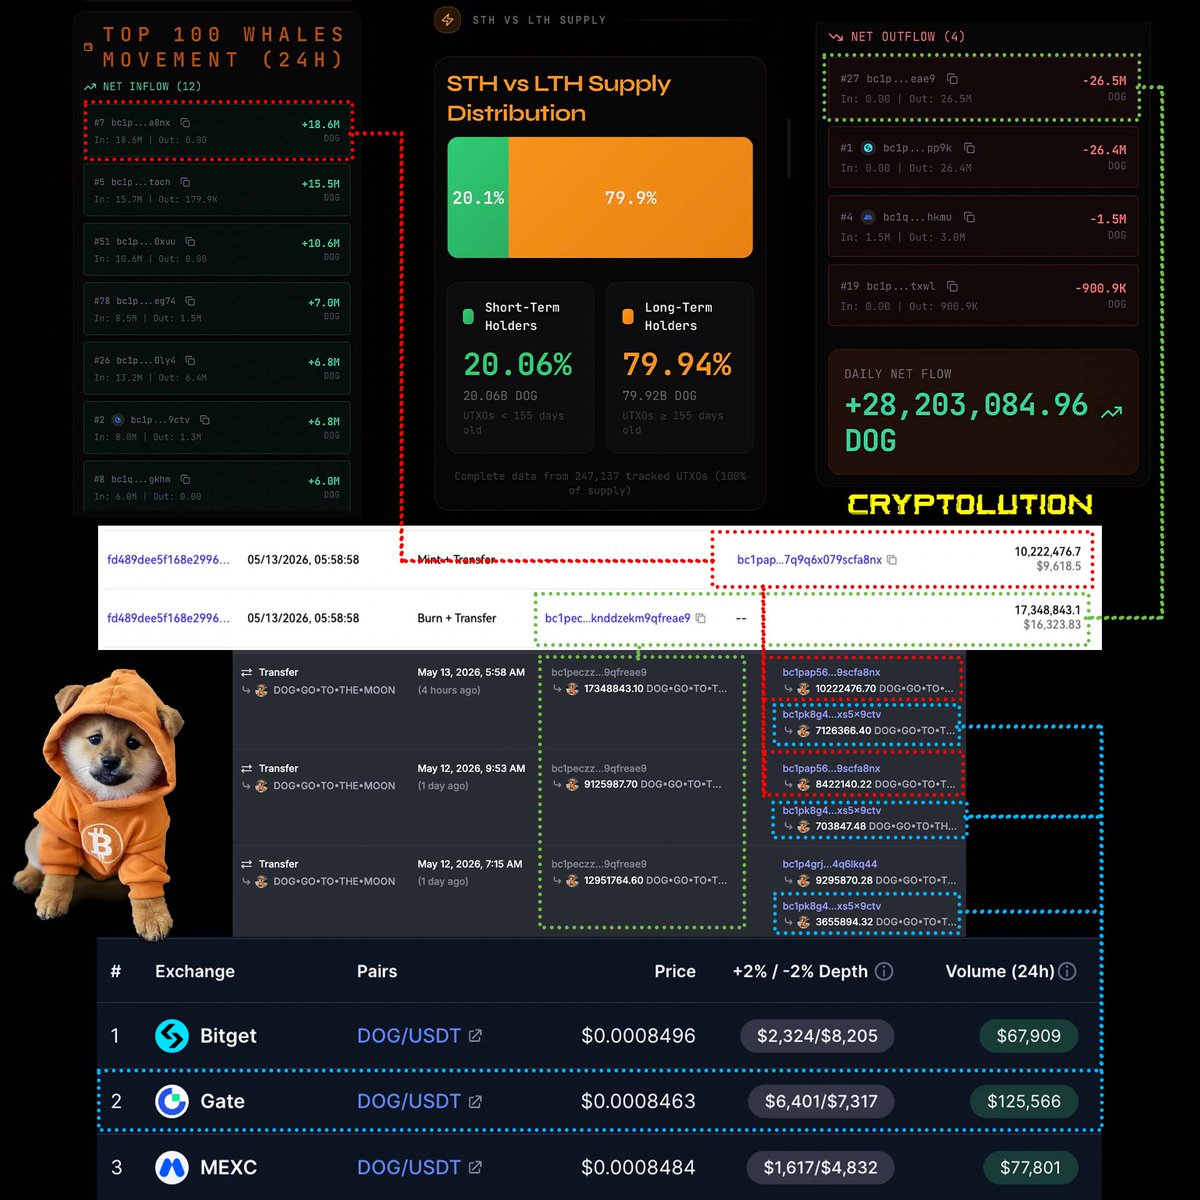Open info icon next to +2% / -2% Depth
This screenshot has height=1200, width=1200.
pos(884,971)
